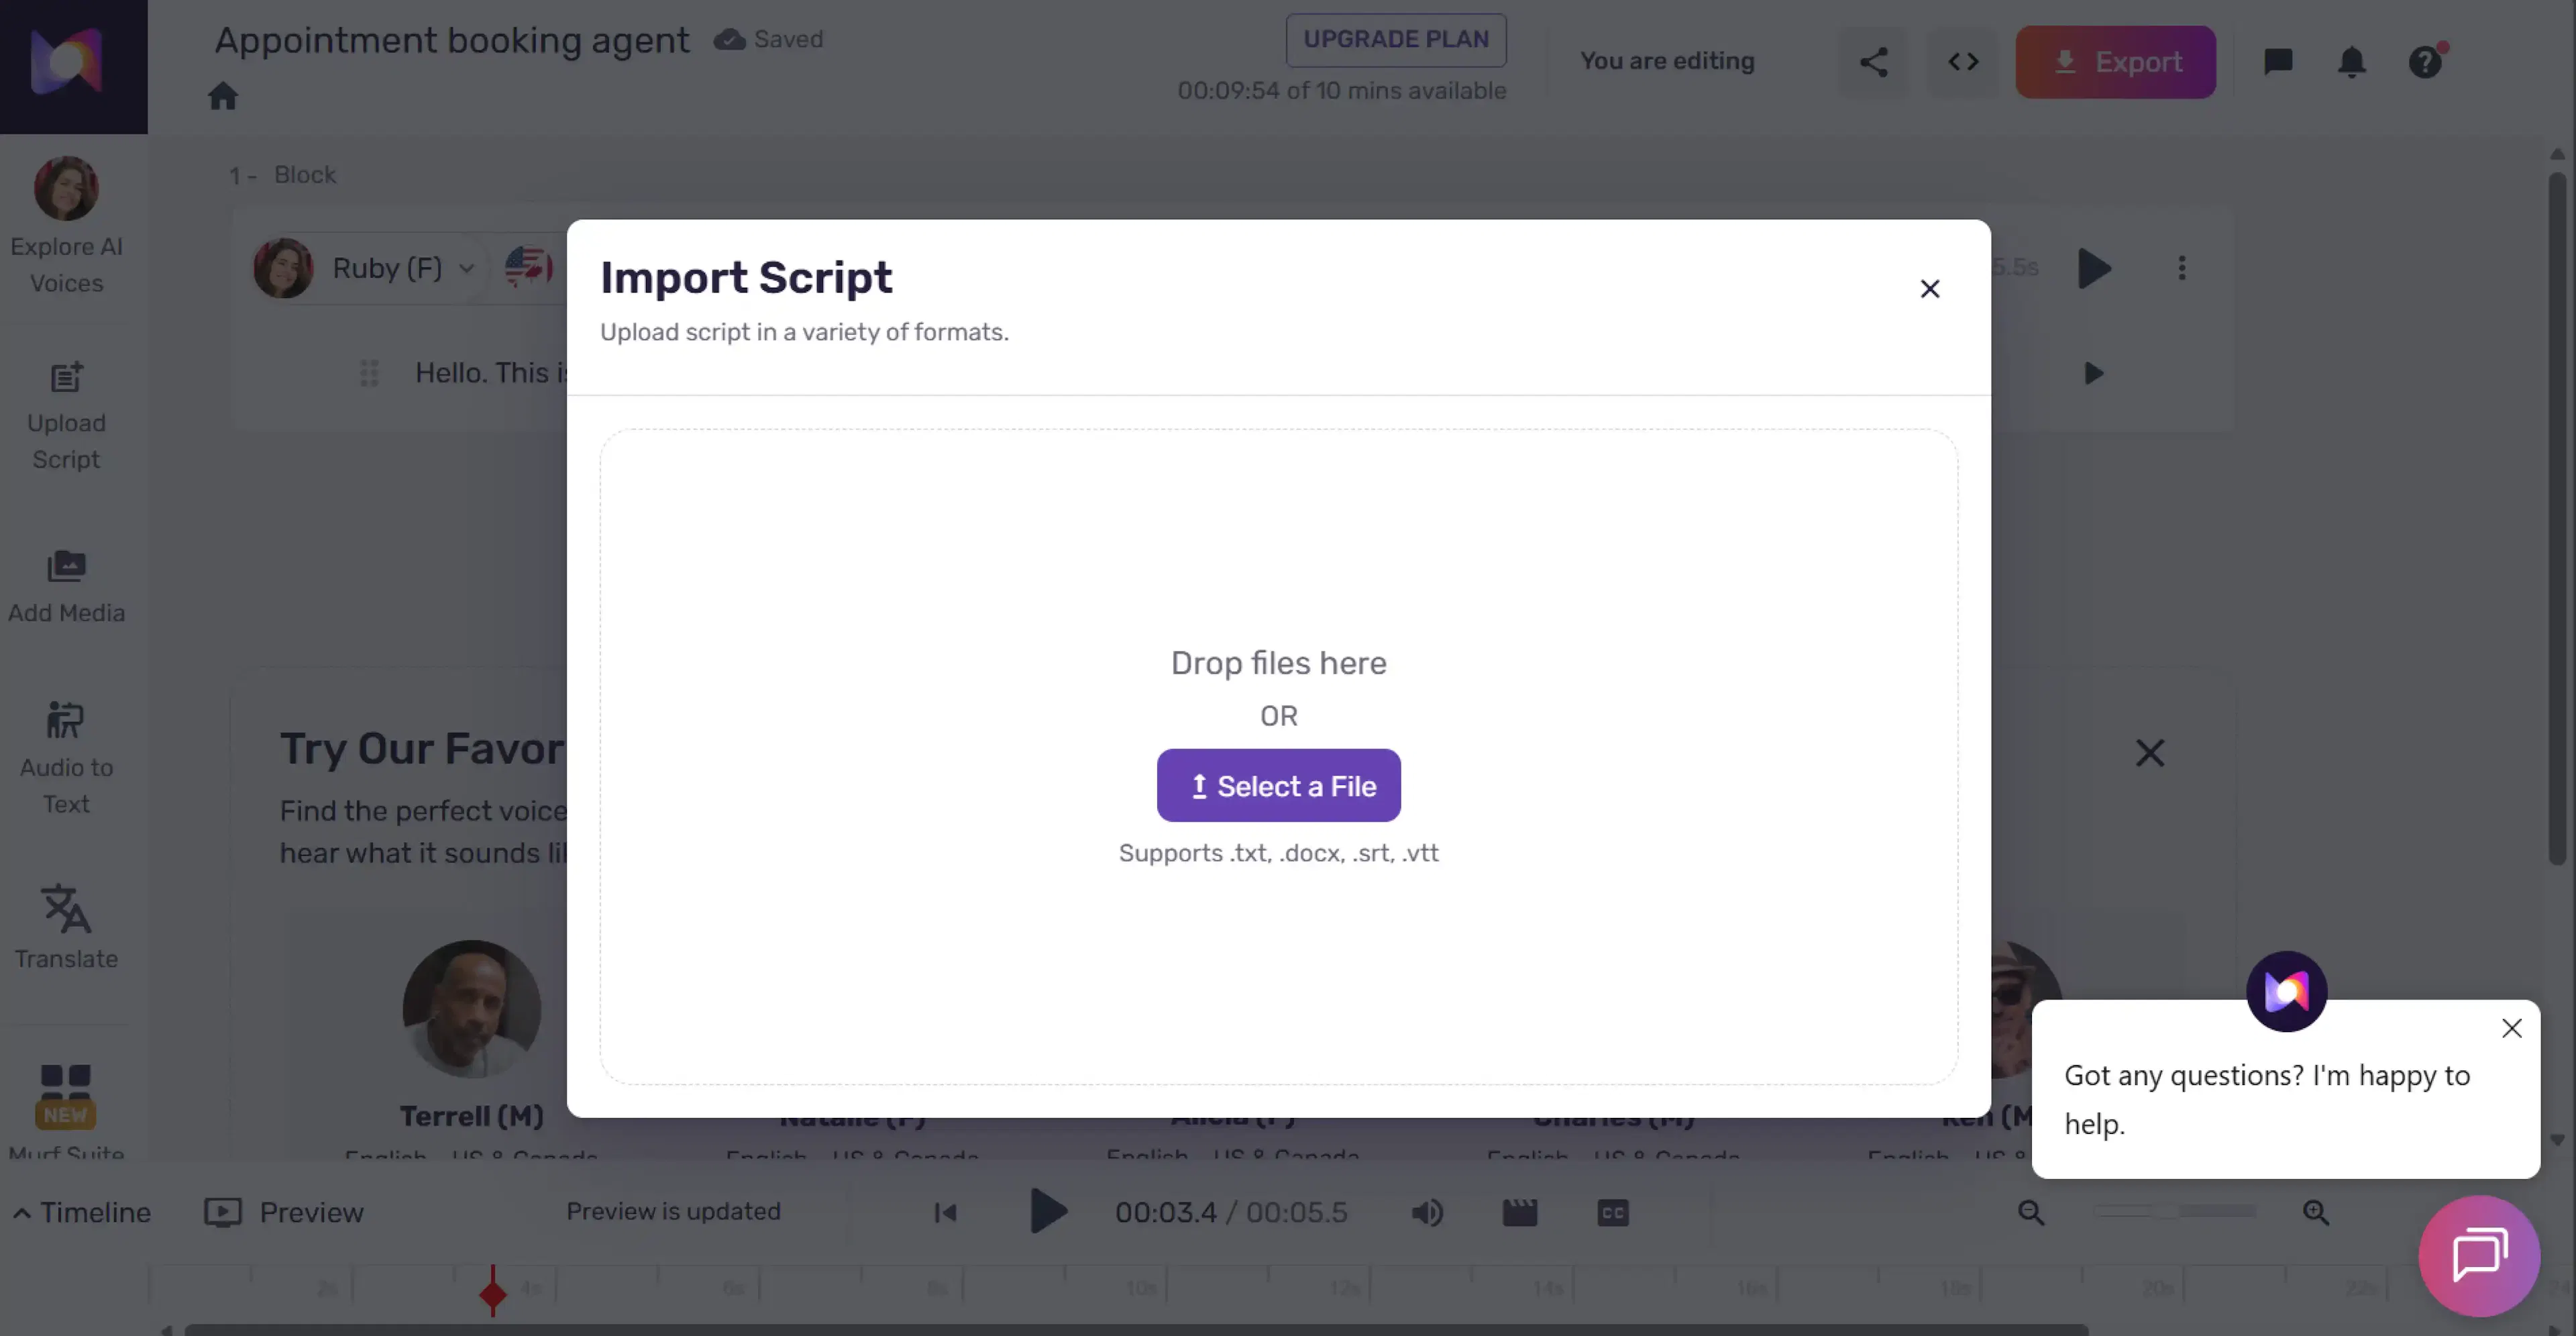2576x1336 pixels.
Task: Play the sentence line small play icon
Action: [2094, 374]
